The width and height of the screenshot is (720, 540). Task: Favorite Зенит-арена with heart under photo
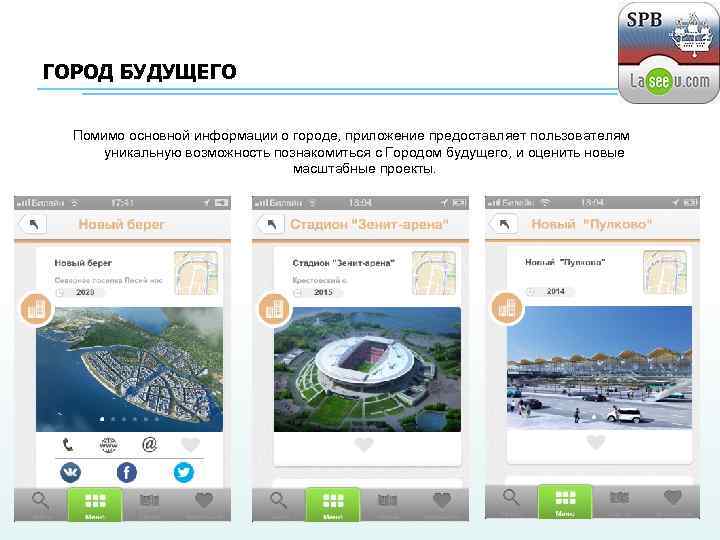coord(364,444)
